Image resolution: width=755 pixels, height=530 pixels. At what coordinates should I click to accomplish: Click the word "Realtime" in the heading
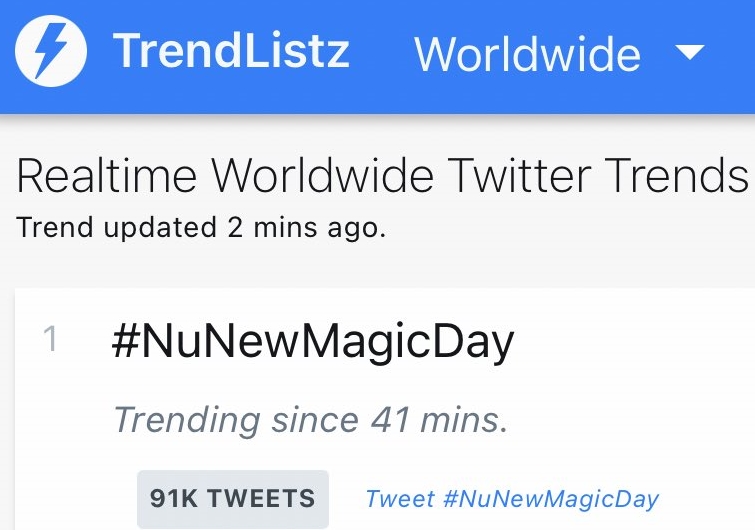pyautogui.click(x=106, y=176)
